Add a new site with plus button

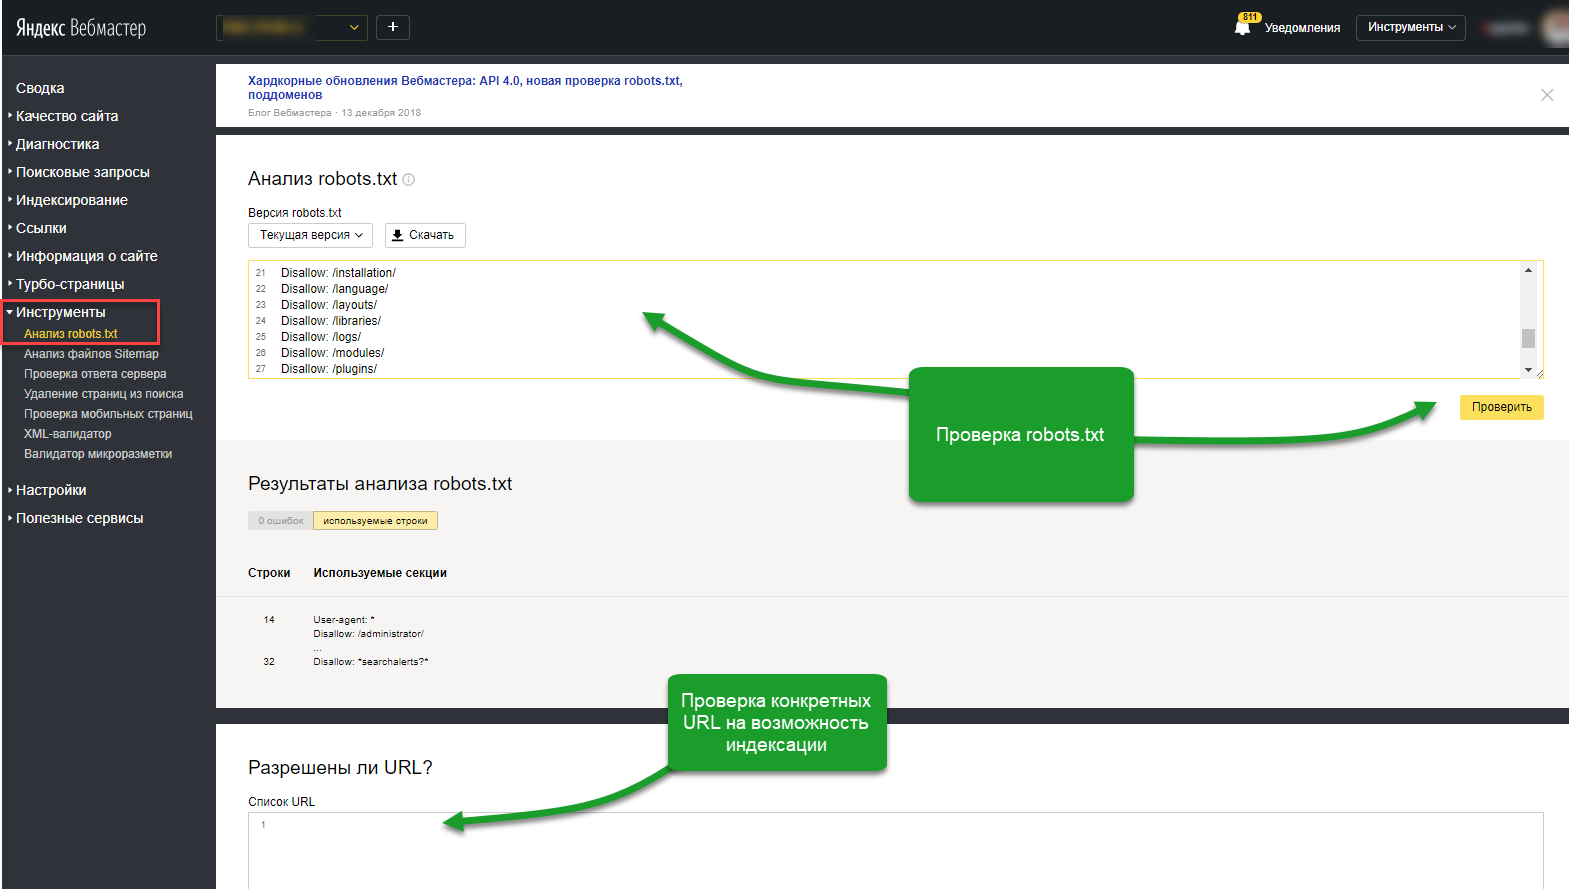(393, 27)
